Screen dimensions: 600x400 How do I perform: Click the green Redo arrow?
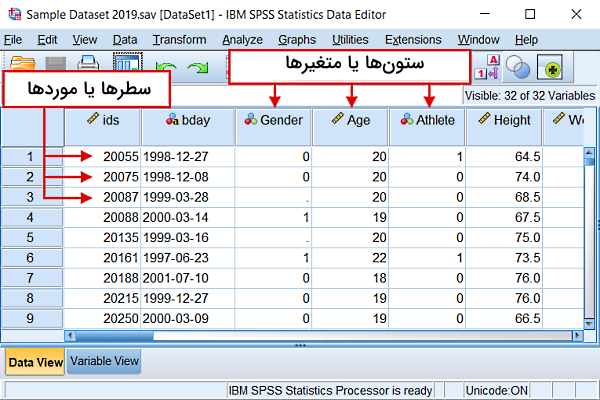(x=198, y=68)
